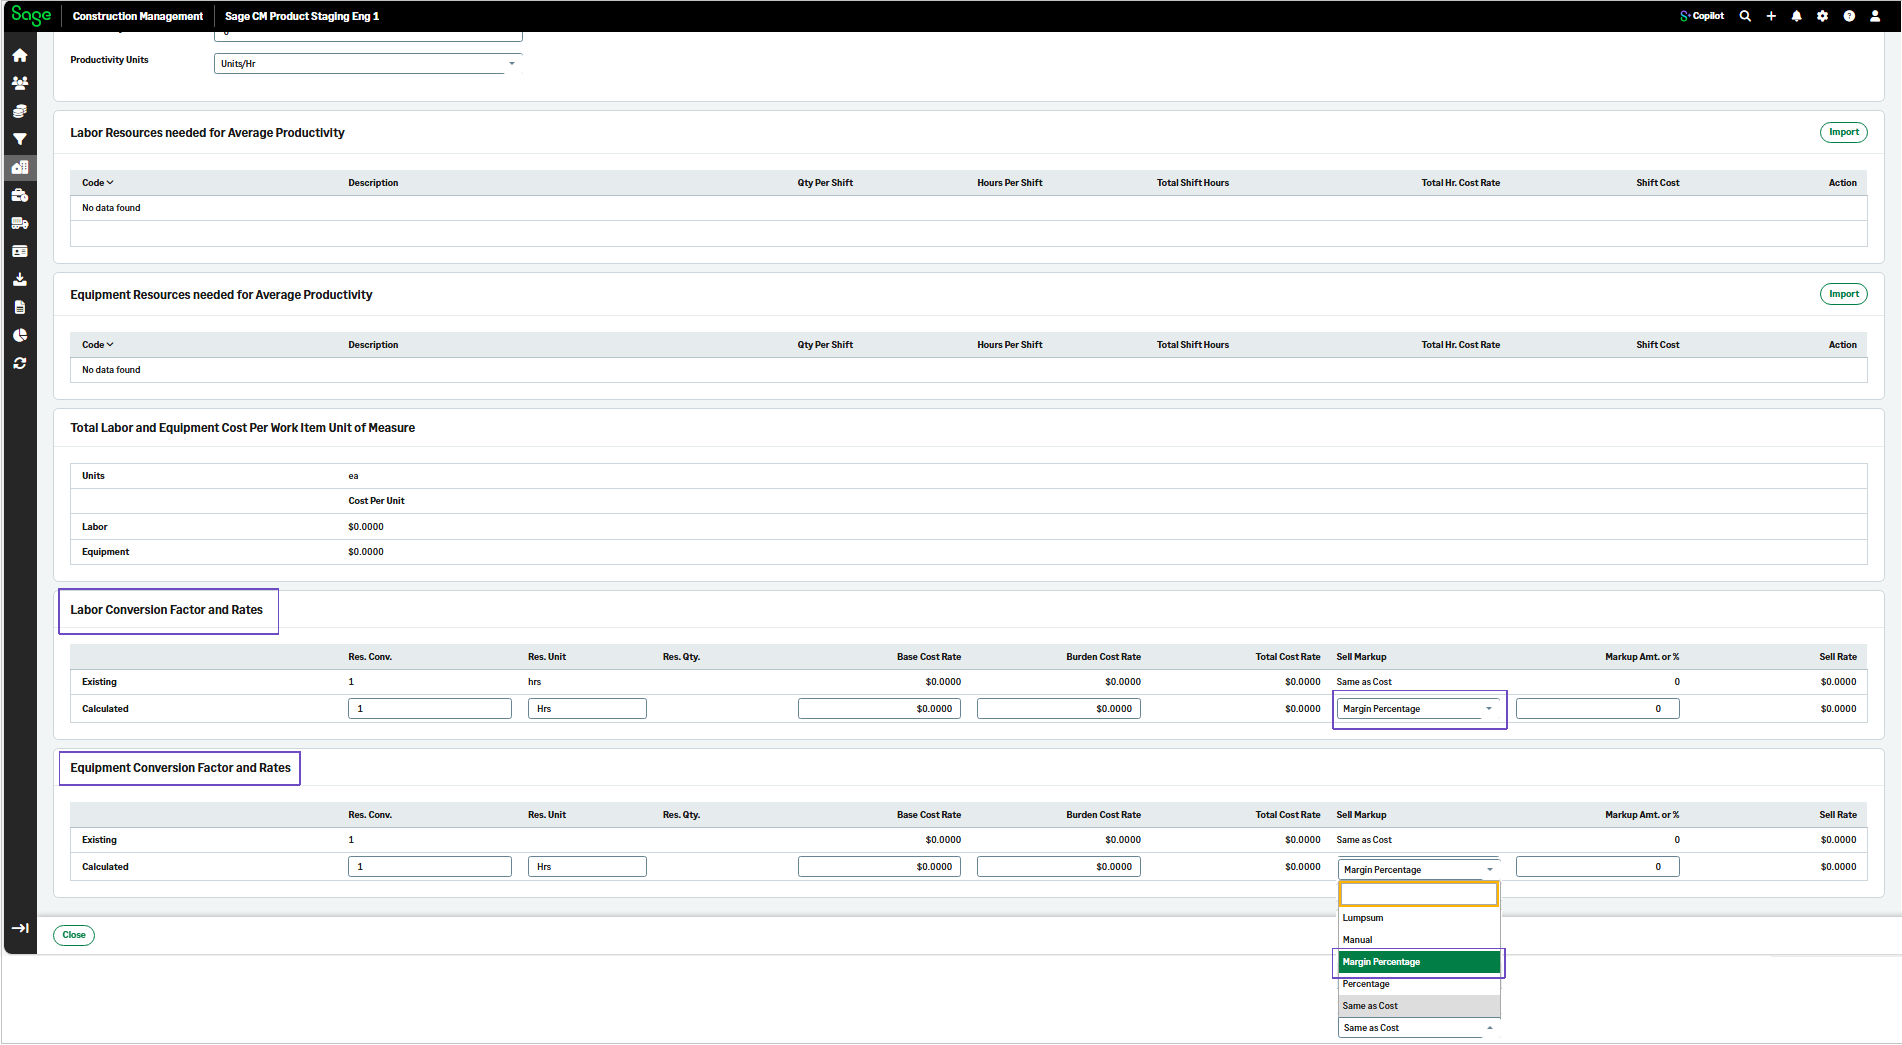Click the pie chart reports sidebar icon
This screenshot has width=1902, height=1045.
tap(20, 336)
